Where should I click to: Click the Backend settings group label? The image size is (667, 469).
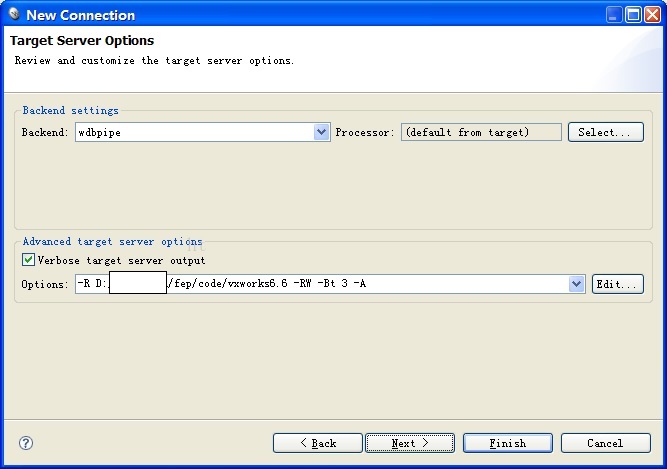click(x=71, y=111)
